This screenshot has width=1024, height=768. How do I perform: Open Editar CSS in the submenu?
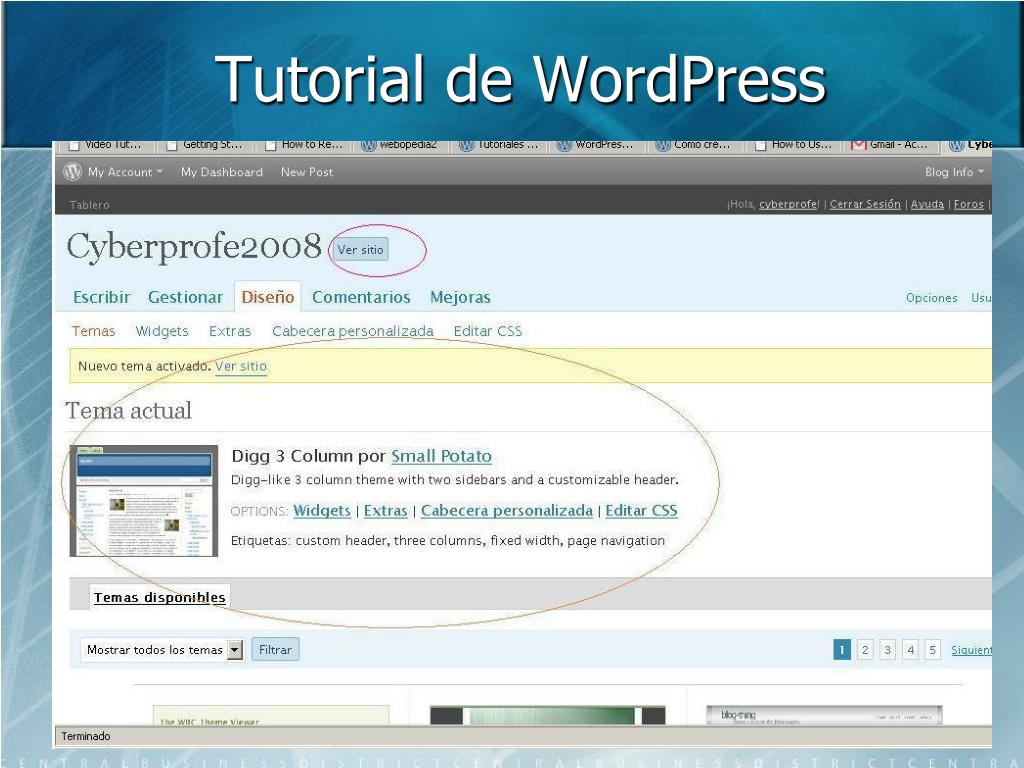pos(488,331)
